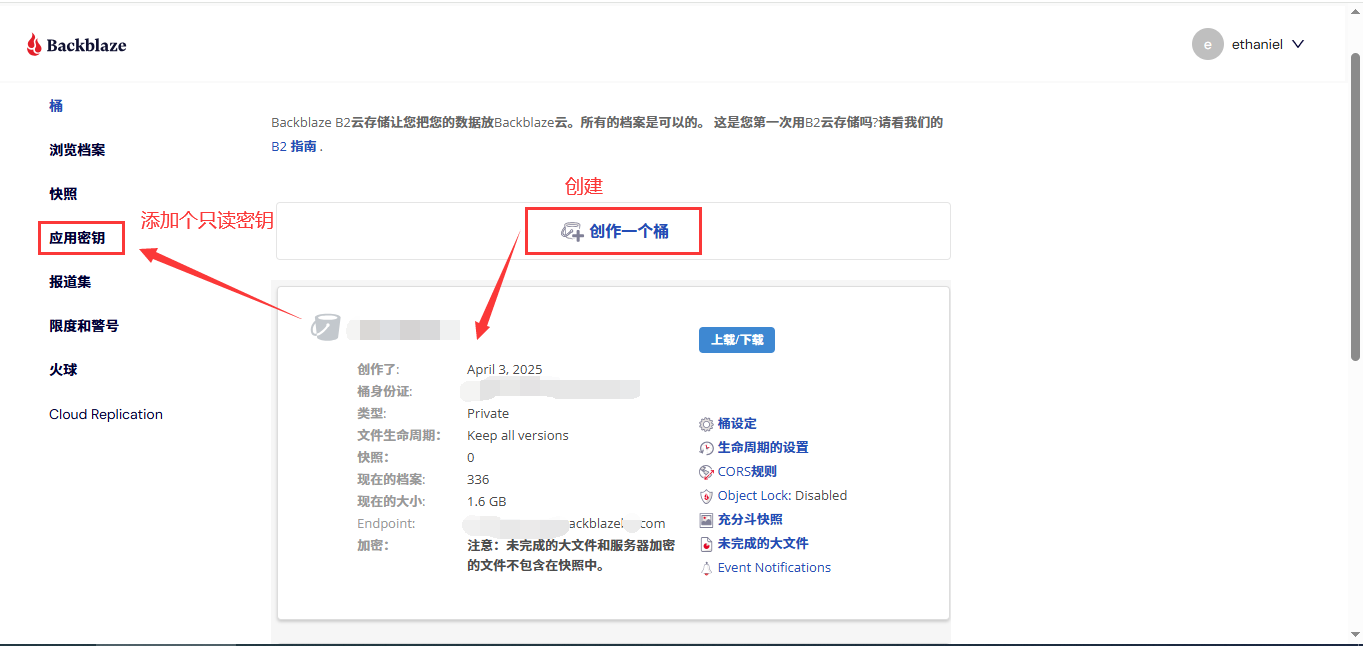
Task: Click the snapshot picture icon
Action: (x=706, y=520)
